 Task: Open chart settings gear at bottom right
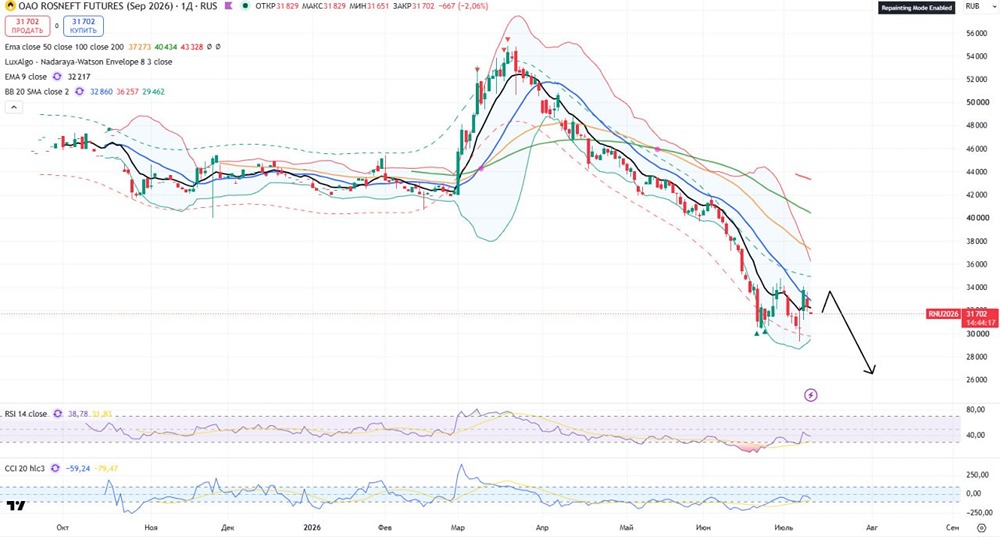(982, 527)
